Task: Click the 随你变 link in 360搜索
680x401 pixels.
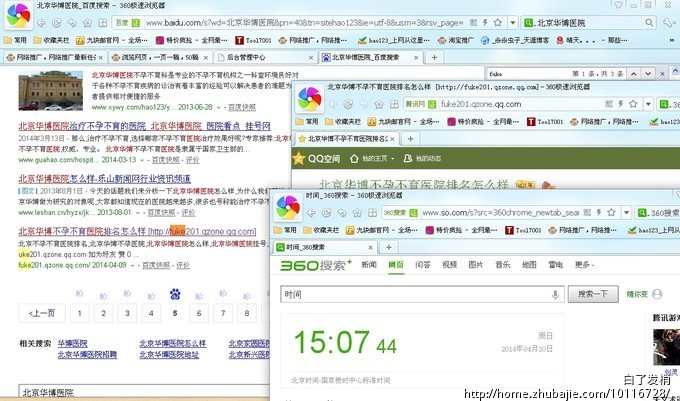Action: 637,294
